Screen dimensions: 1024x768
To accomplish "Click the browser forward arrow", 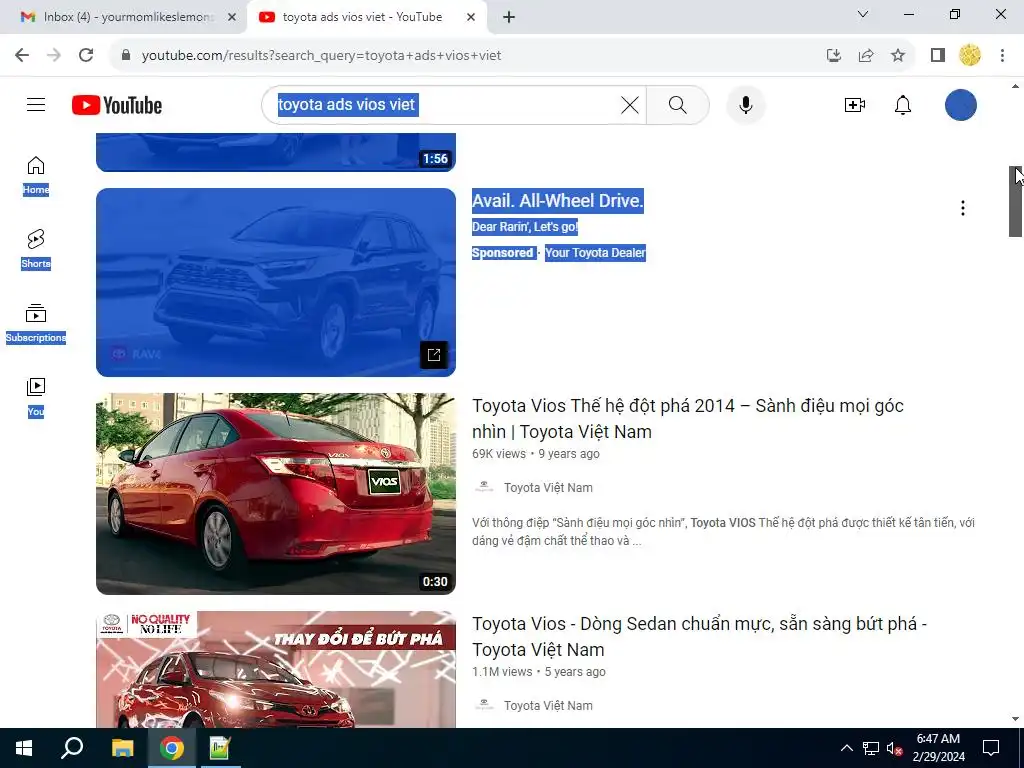I will (x=54, y=56).
